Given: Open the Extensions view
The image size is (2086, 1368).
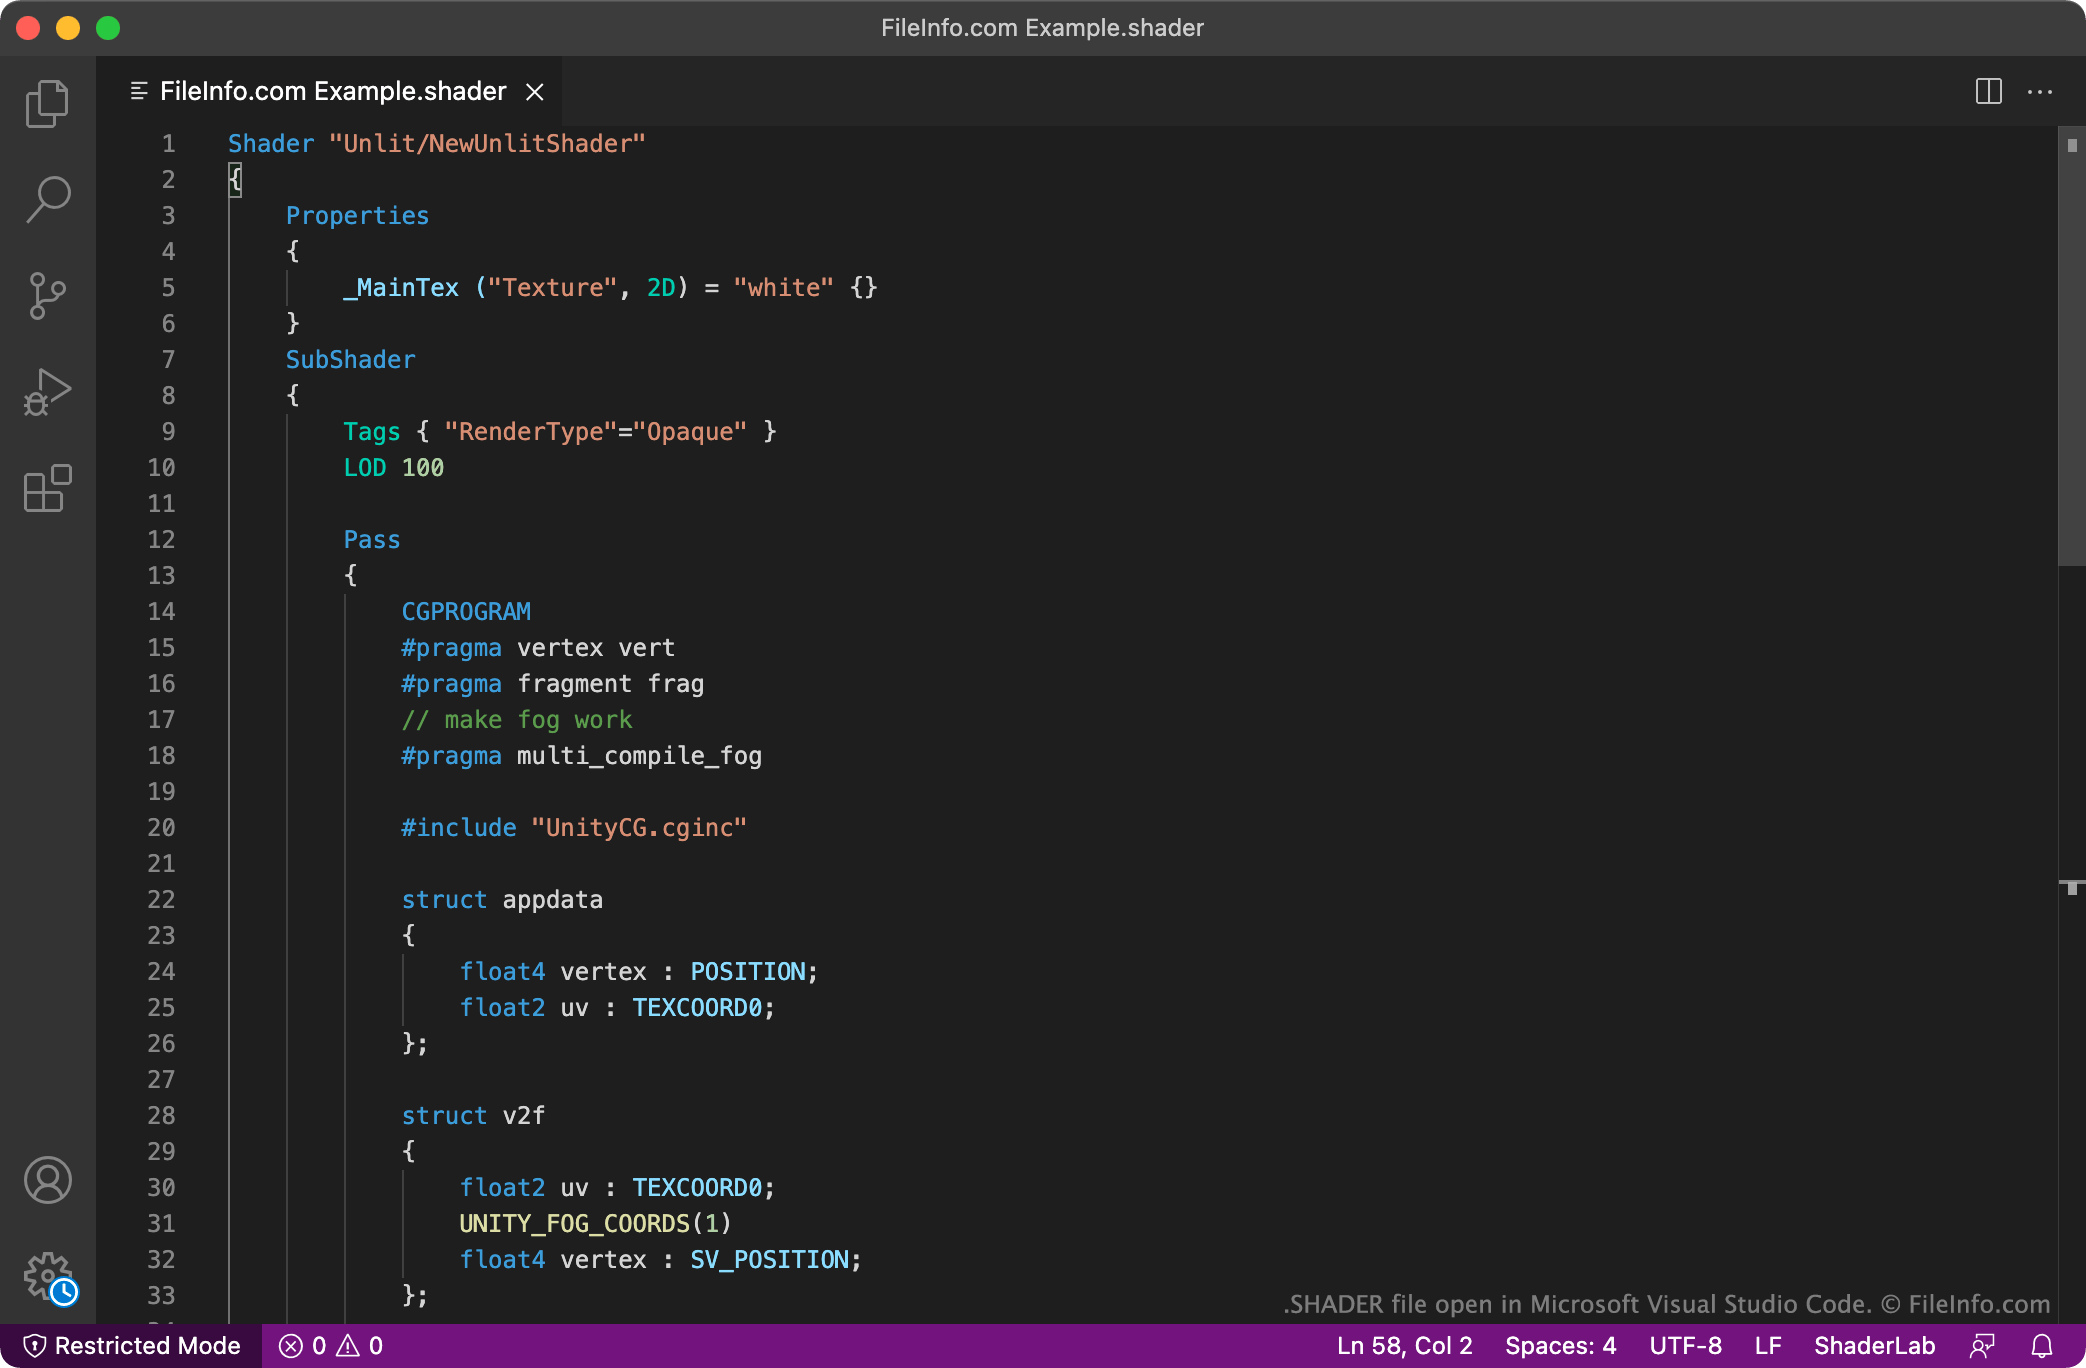Looking at the screenshot, I should point(47,488).
